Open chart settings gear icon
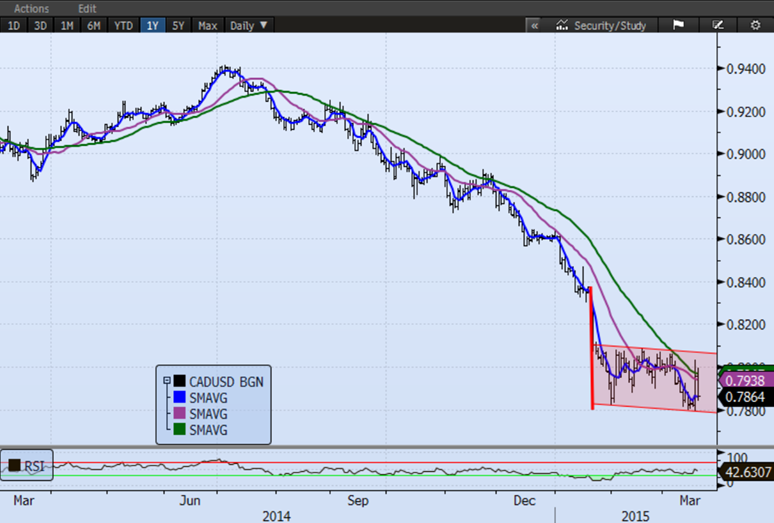 tap(755, 25)
